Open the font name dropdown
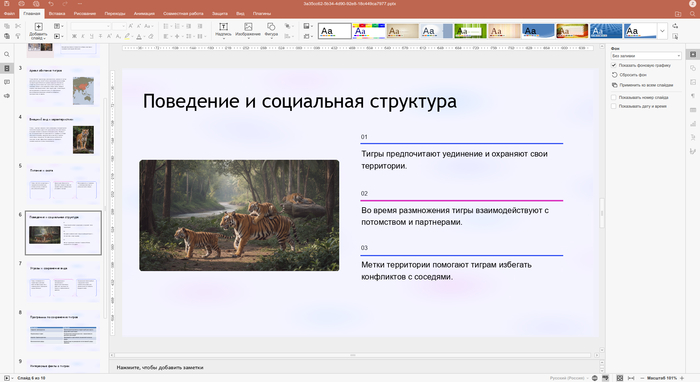 click(108, 26)
